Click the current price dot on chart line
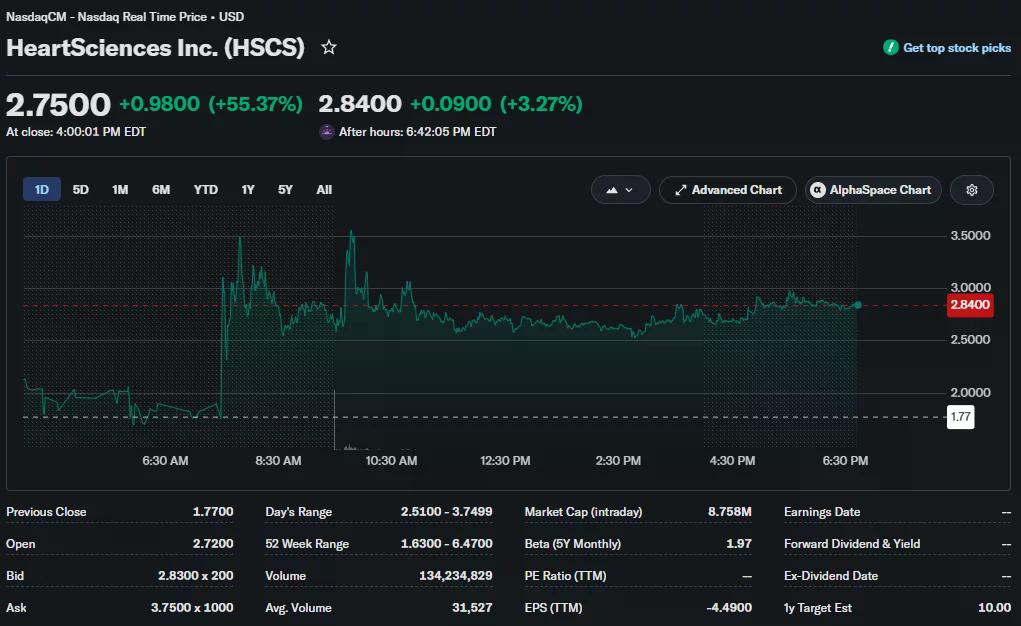 pos(858,305)
